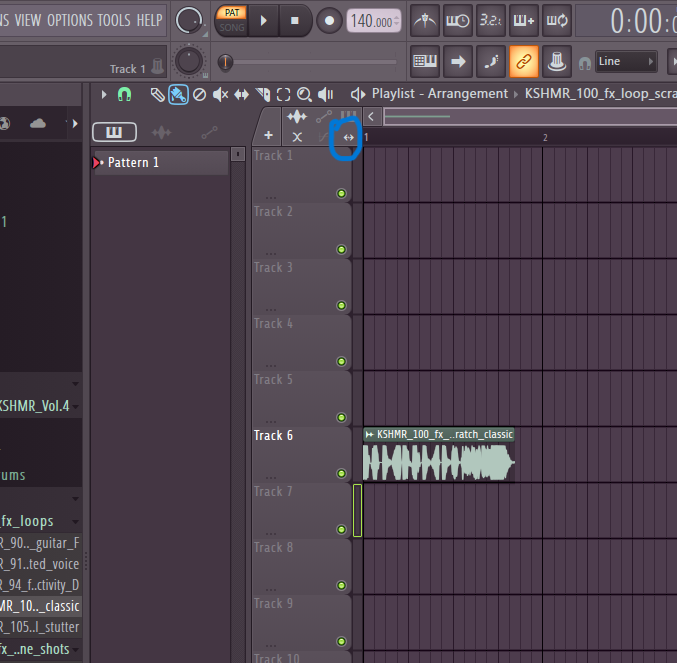677x663 pixels.
Task: Arm the Record button
Action: [x=329, y=20]
